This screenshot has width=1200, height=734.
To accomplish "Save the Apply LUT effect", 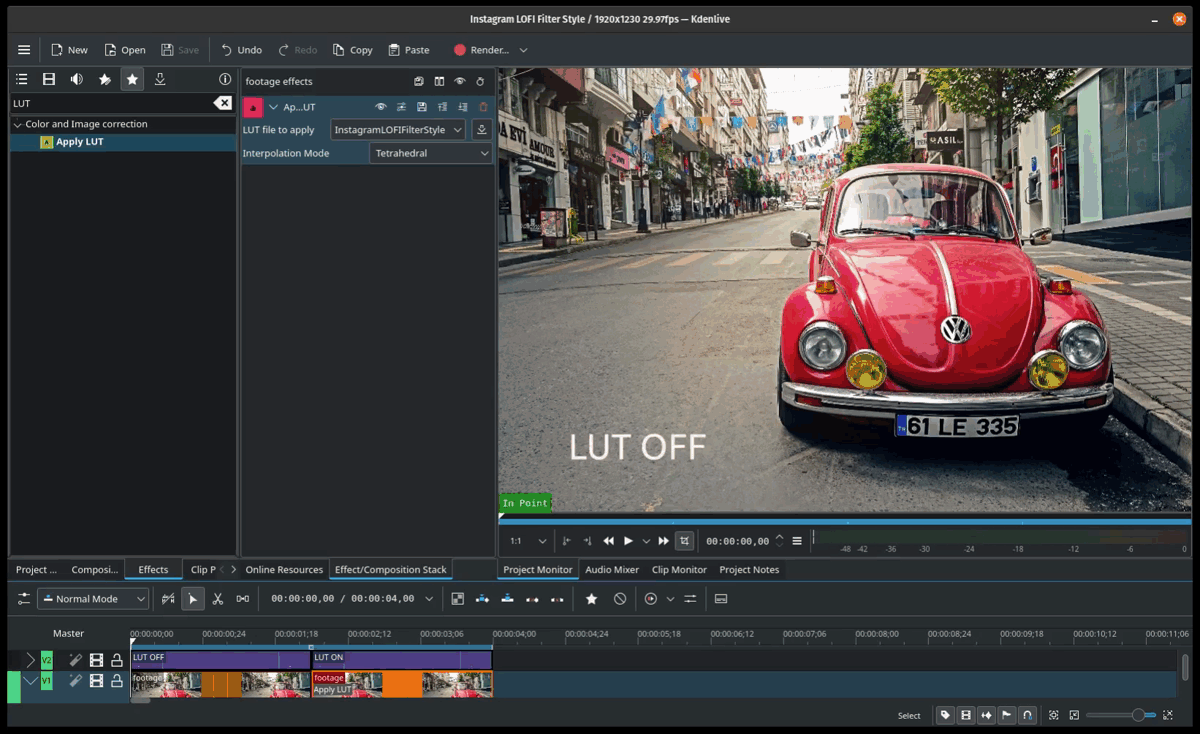I will pyautogui.click(x=421, y=107).
